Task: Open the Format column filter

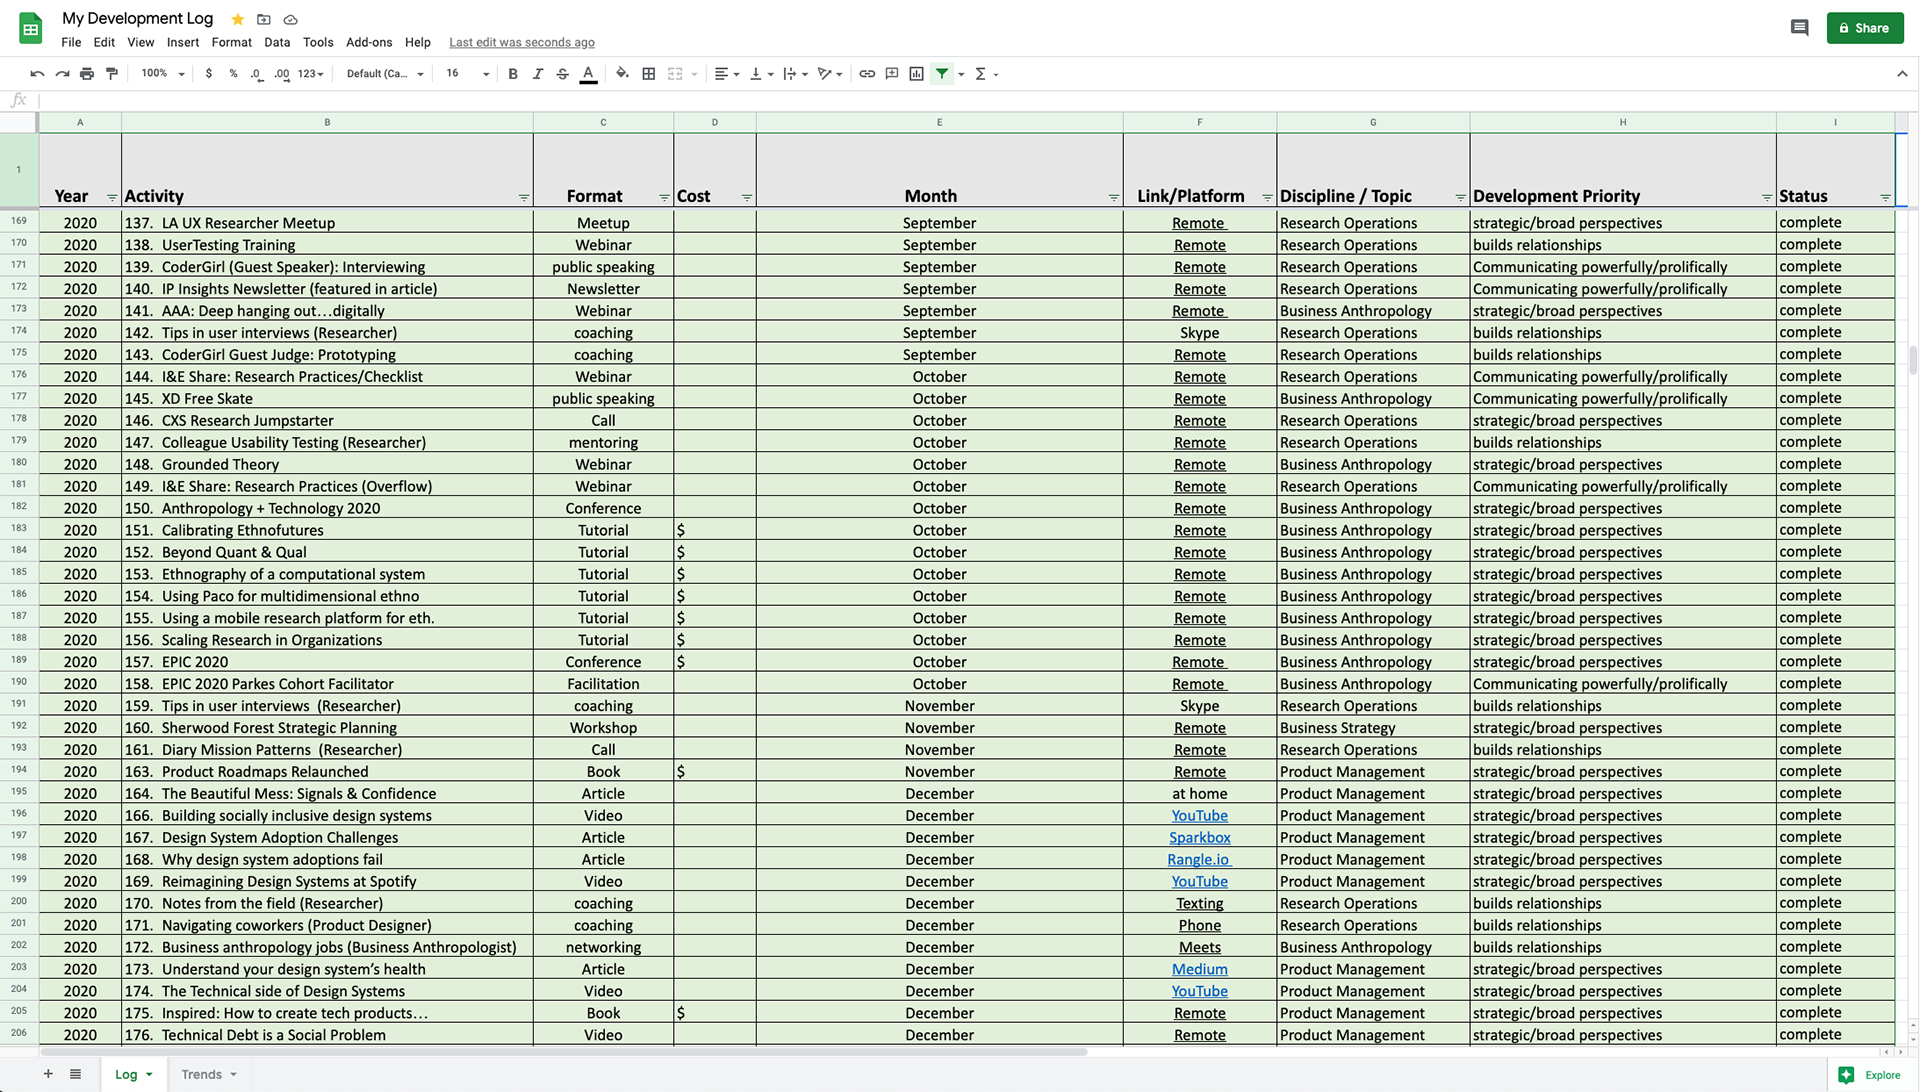Action: pyautogui.click(x=664, y=198)
